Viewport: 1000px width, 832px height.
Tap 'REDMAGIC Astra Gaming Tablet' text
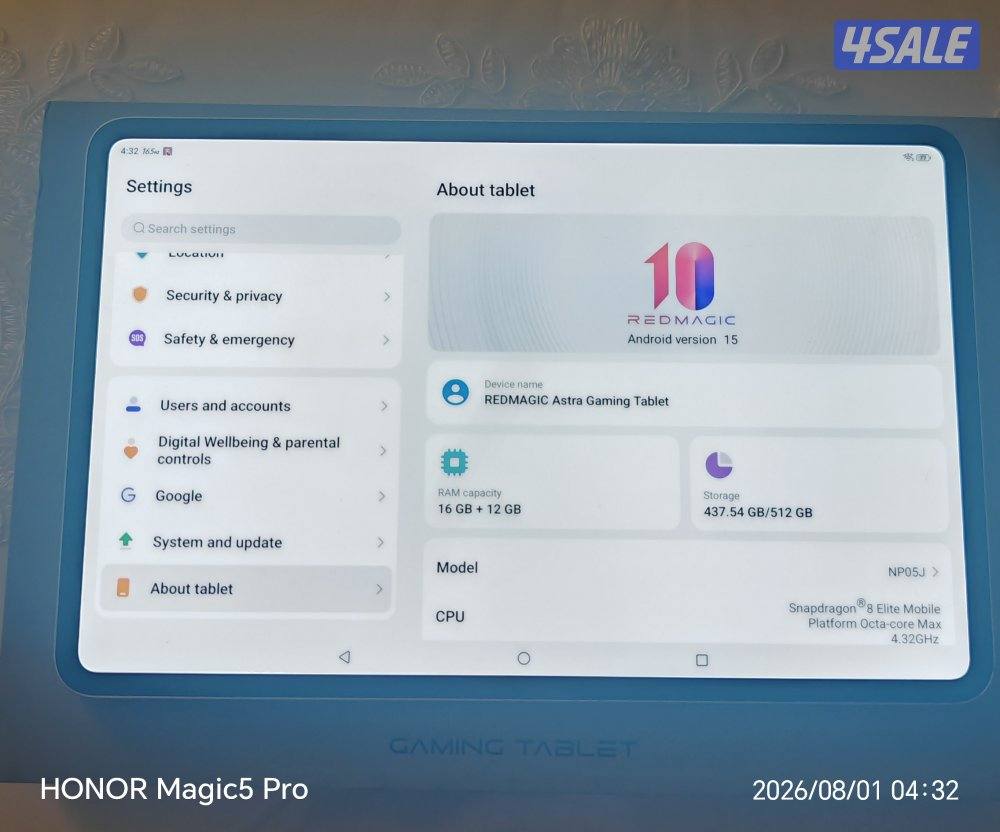click(577, 400)
